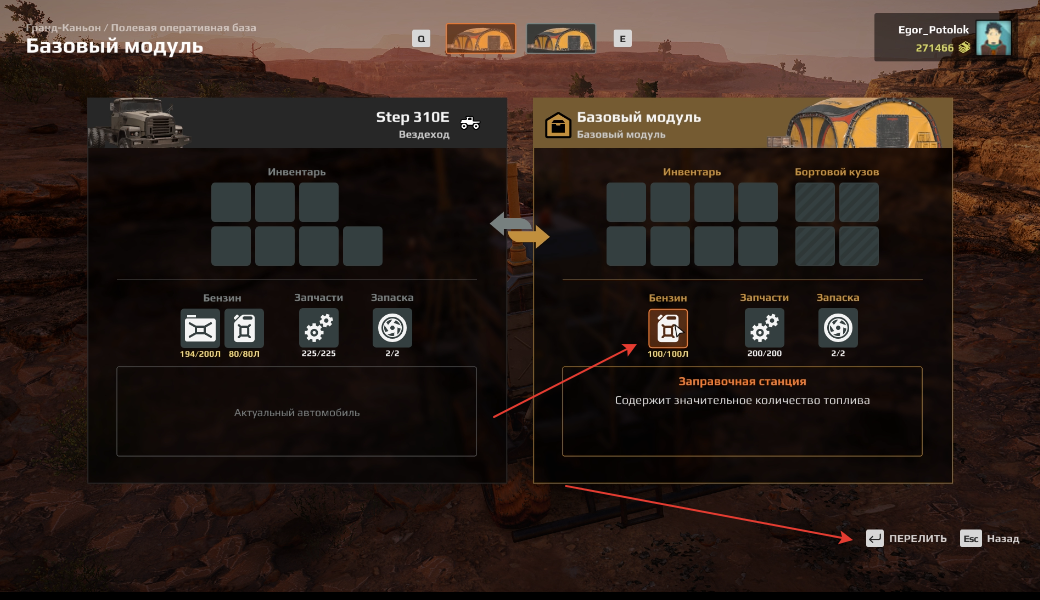Select the base module spare wheel icon
Image resolution: width=1040 pixels, height=600 pixels.
click(838, 328)
